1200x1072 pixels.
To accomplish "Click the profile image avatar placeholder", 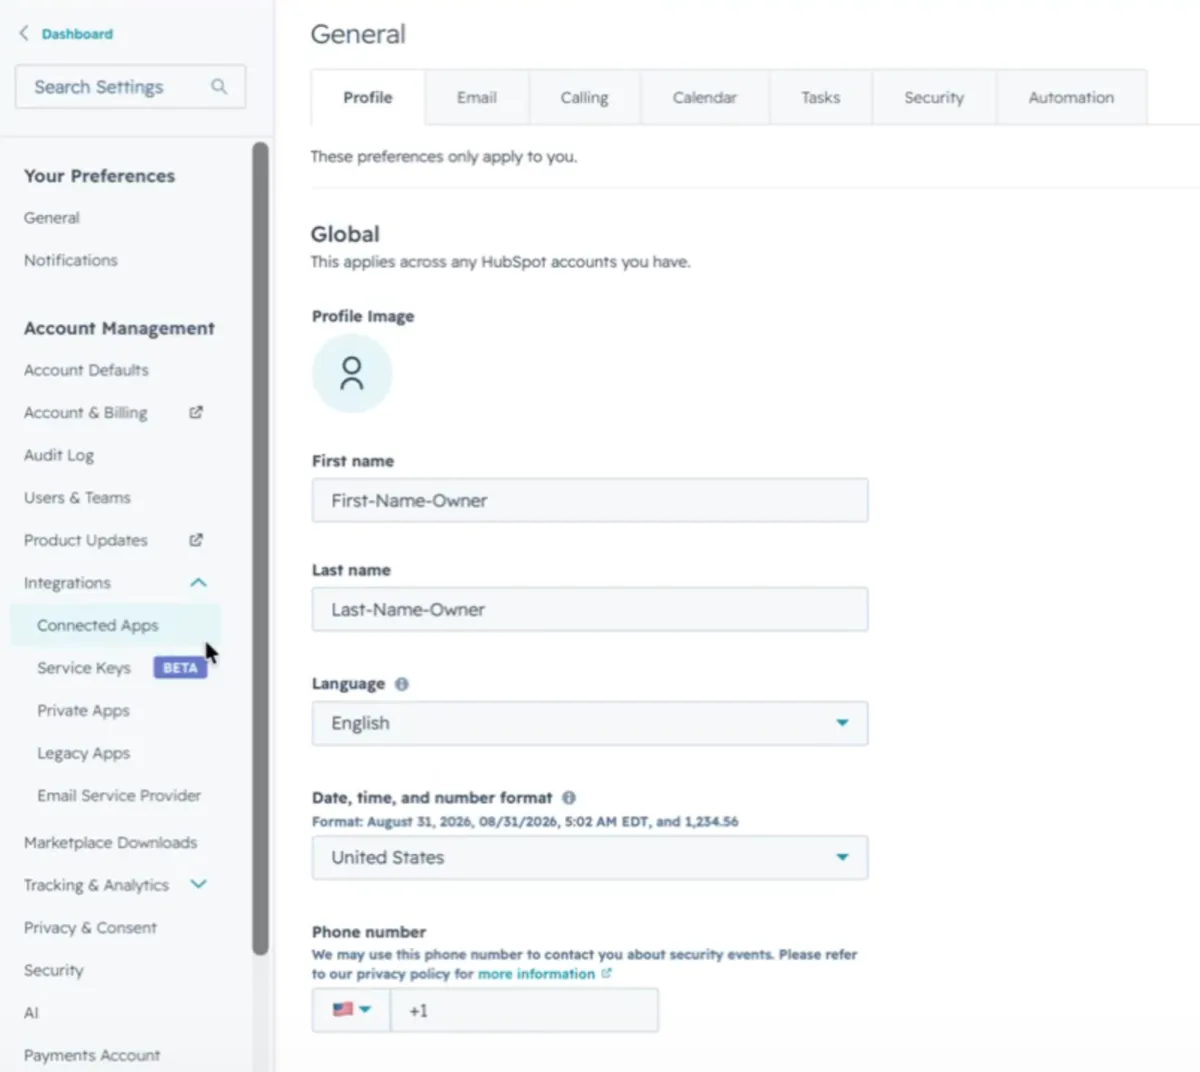I will (x=351, y=373).
